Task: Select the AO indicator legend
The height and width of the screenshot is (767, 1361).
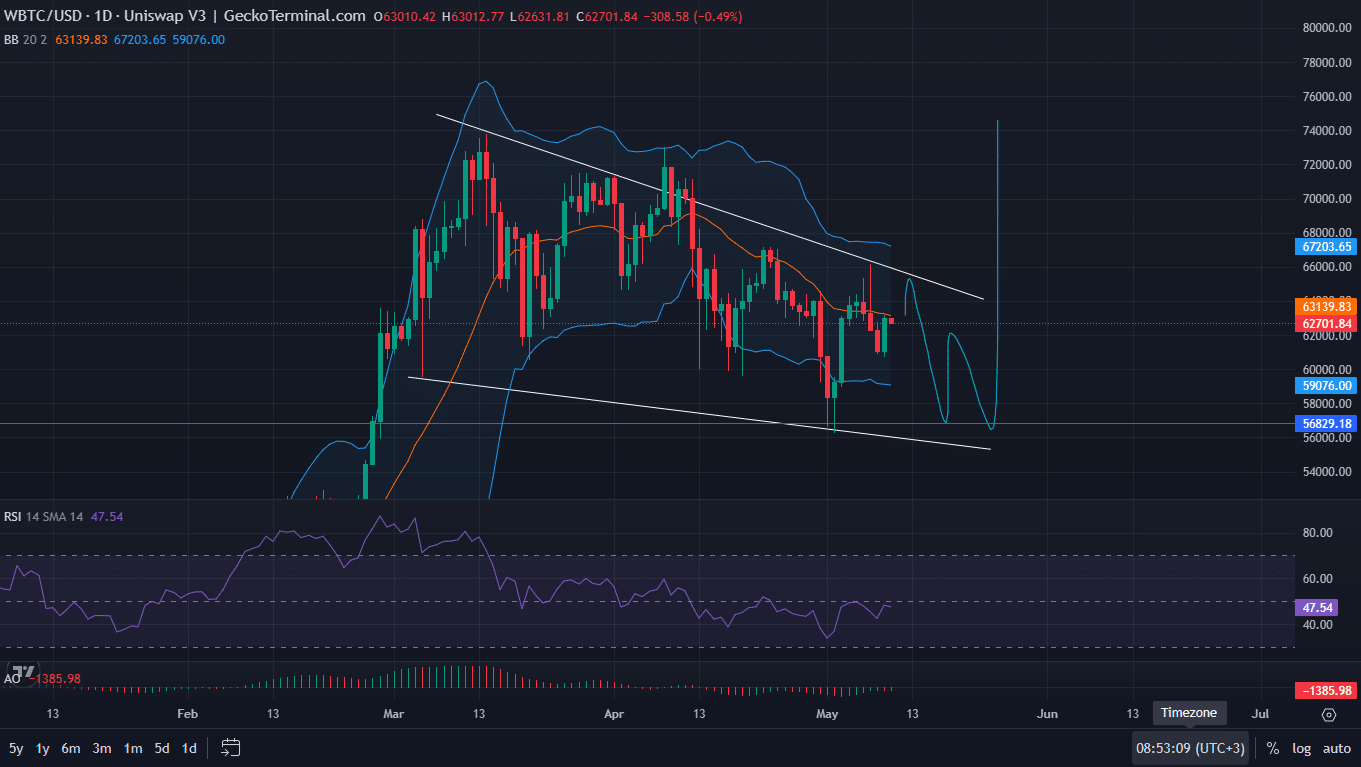Action: click(x=13, y=678)
